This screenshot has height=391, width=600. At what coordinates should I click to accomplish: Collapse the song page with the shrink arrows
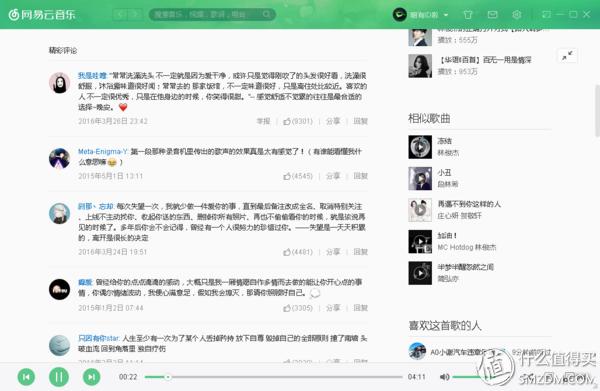567,56
